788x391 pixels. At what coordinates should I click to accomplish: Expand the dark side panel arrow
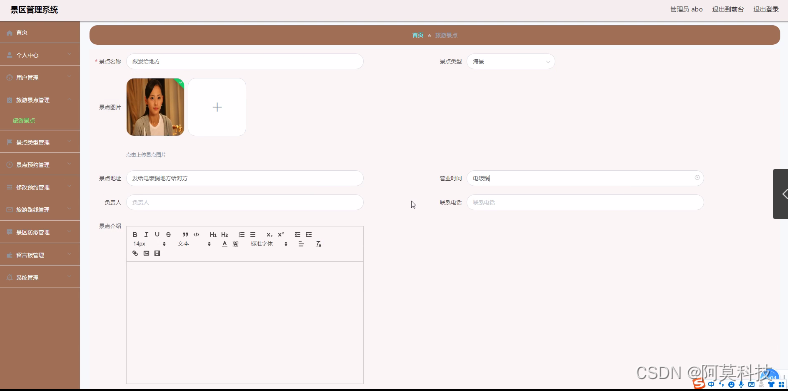pyautogui.click(x=780, y=193)
